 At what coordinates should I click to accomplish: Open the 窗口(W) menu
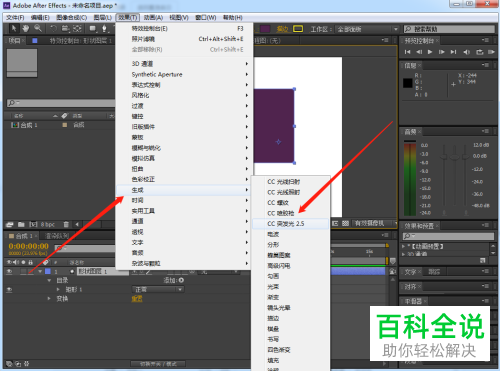(x=206, y=18)
